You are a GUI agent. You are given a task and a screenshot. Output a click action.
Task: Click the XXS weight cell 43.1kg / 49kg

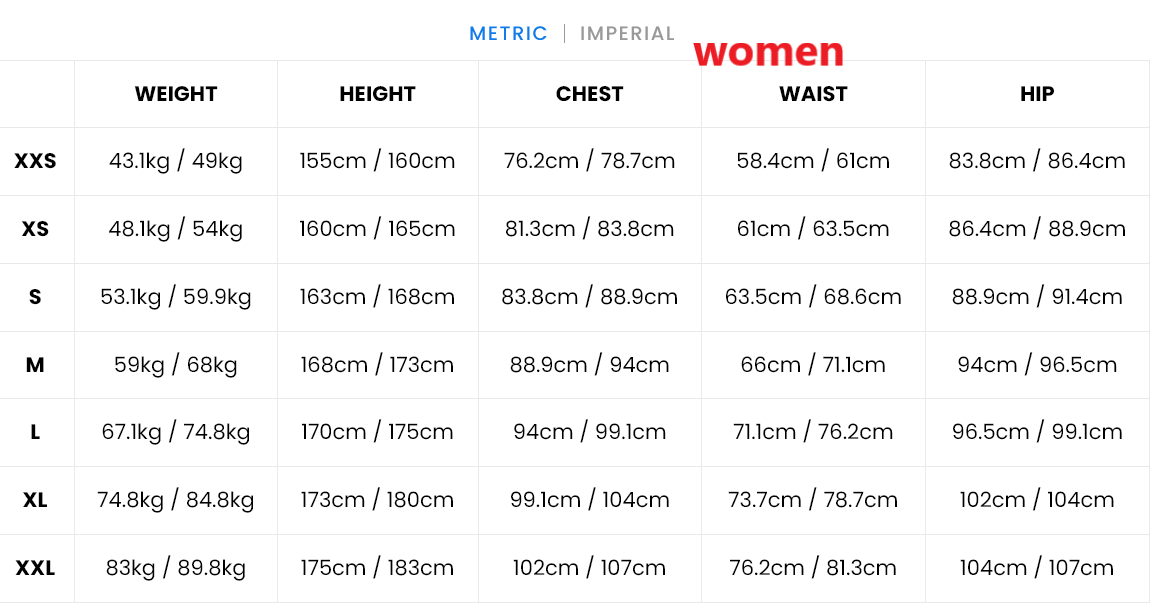click(176, 161)
